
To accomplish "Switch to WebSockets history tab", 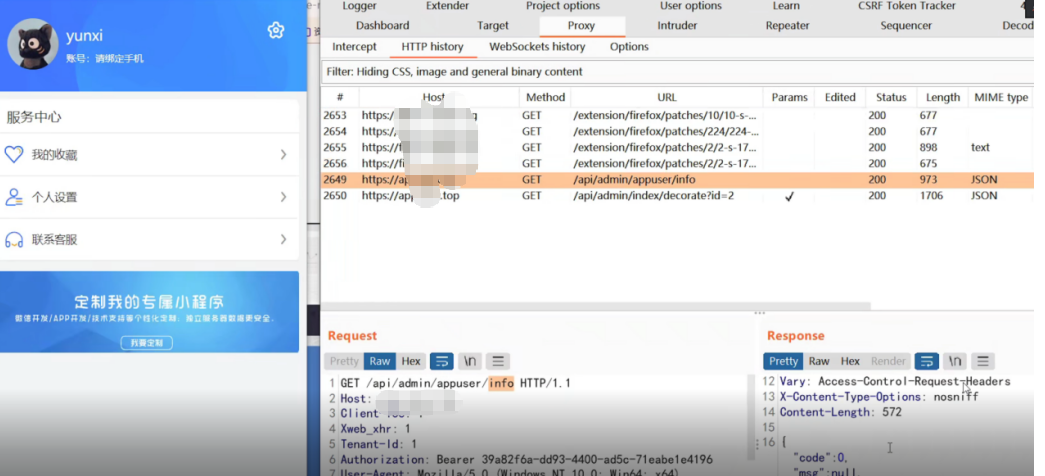I will 537,47.
